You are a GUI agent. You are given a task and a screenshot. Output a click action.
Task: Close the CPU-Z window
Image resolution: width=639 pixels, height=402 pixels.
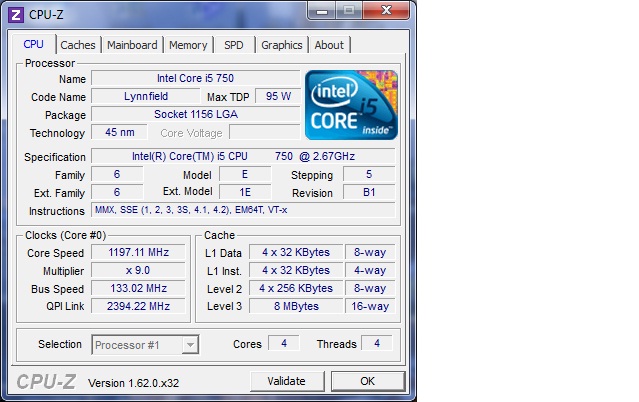pos(386,10)
